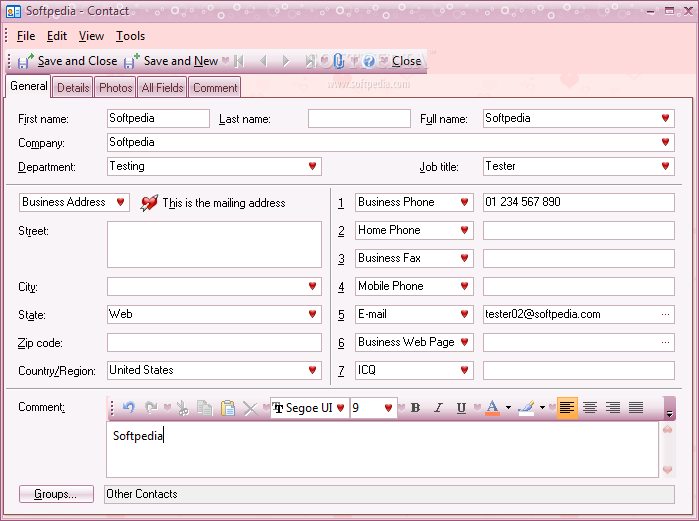699x521 pixels.
Task: Go to the next contact
Action: pos(286,61)
